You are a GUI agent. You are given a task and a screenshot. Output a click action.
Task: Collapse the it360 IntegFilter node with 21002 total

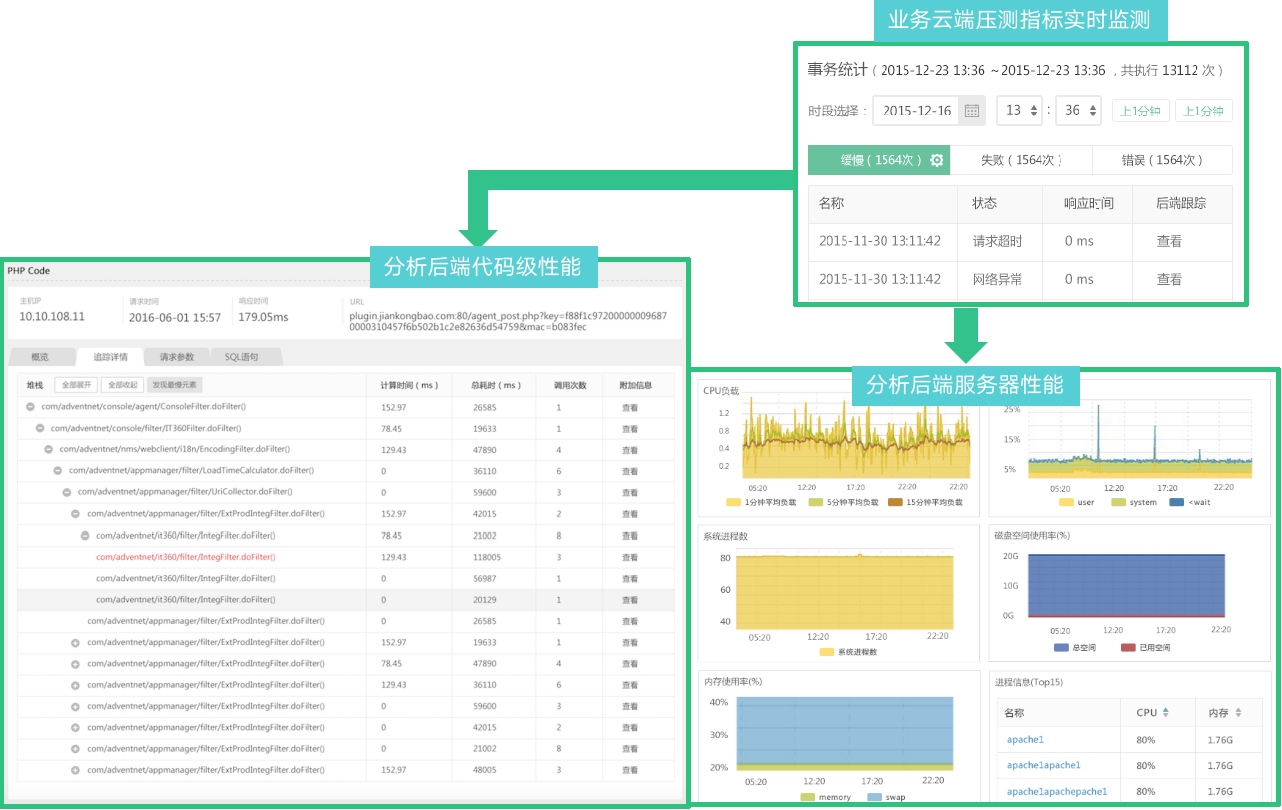(x=84, y=535)
